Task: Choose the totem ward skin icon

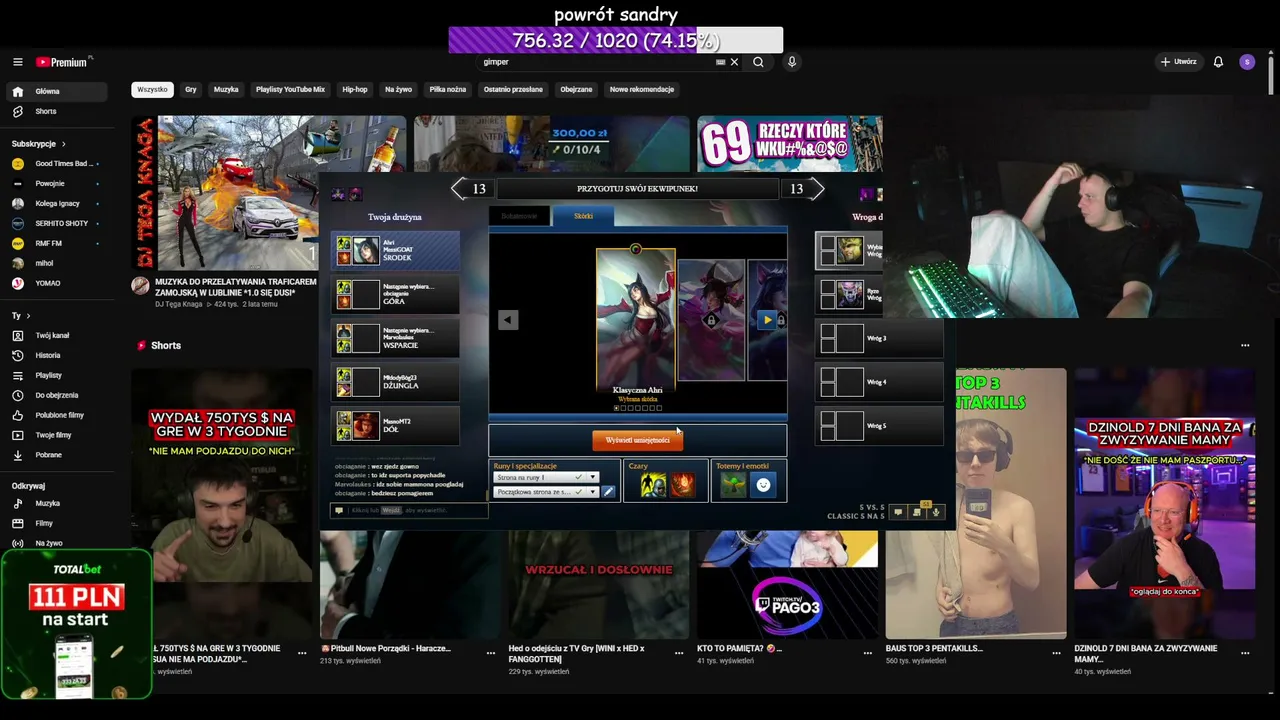Action: [734, 485]
